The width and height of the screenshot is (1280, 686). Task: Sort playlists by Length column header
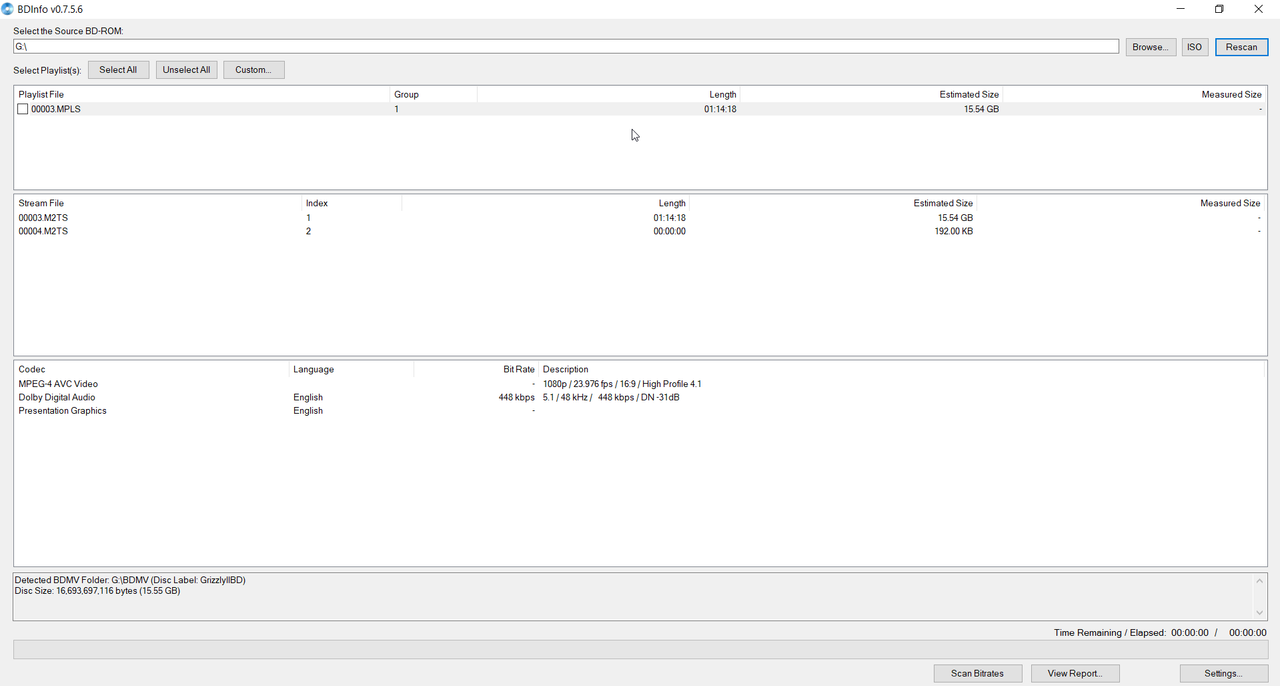(608, 94)
